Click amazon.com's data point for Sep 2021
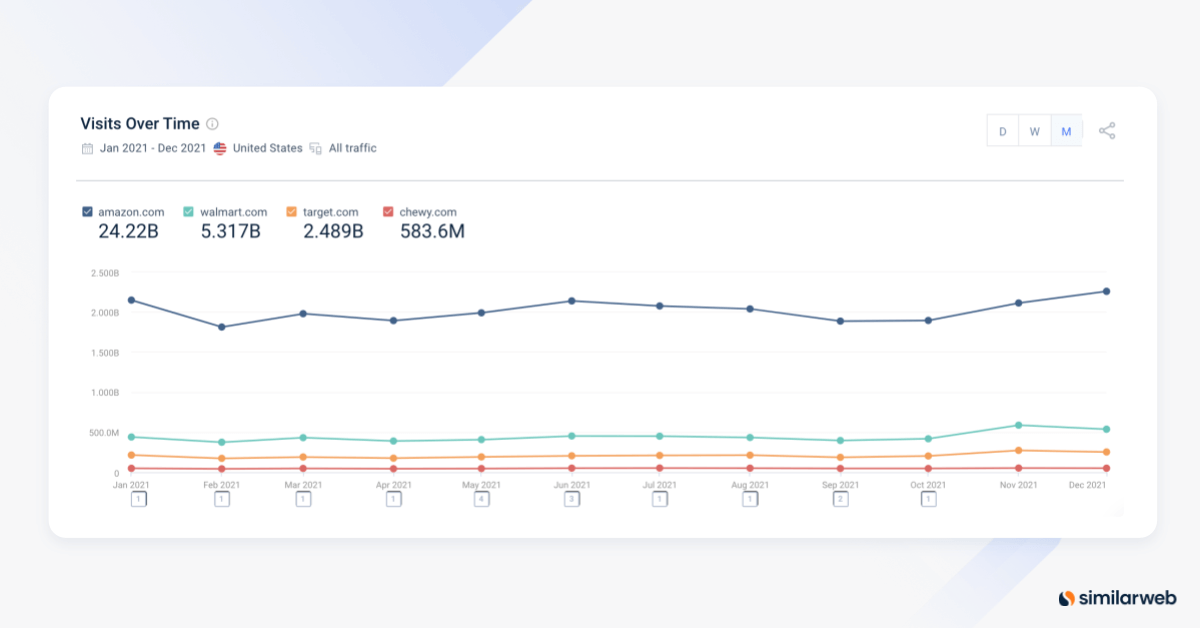This screenshot has height=628, width=1200. pos(840,321)
